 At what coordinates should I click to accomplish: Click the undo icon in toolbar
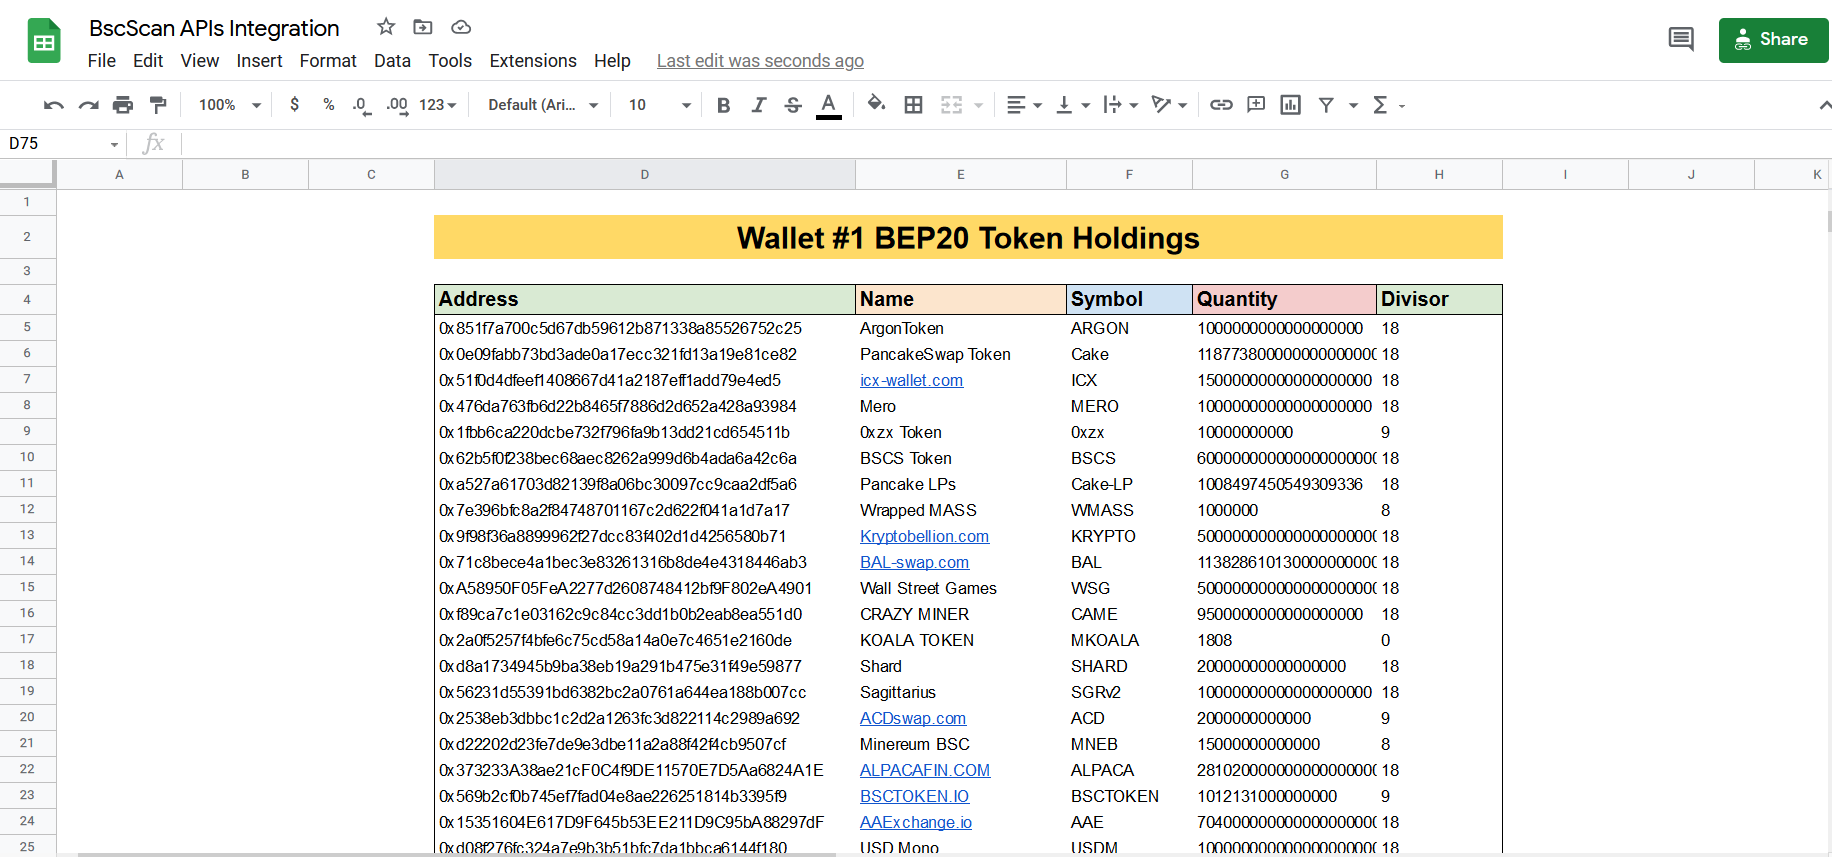(x=54, y=105)
